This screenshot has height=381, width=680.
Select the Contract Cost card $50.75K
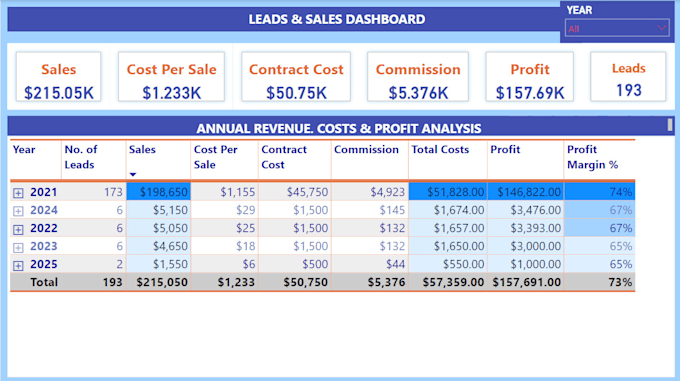pos(296,77)
